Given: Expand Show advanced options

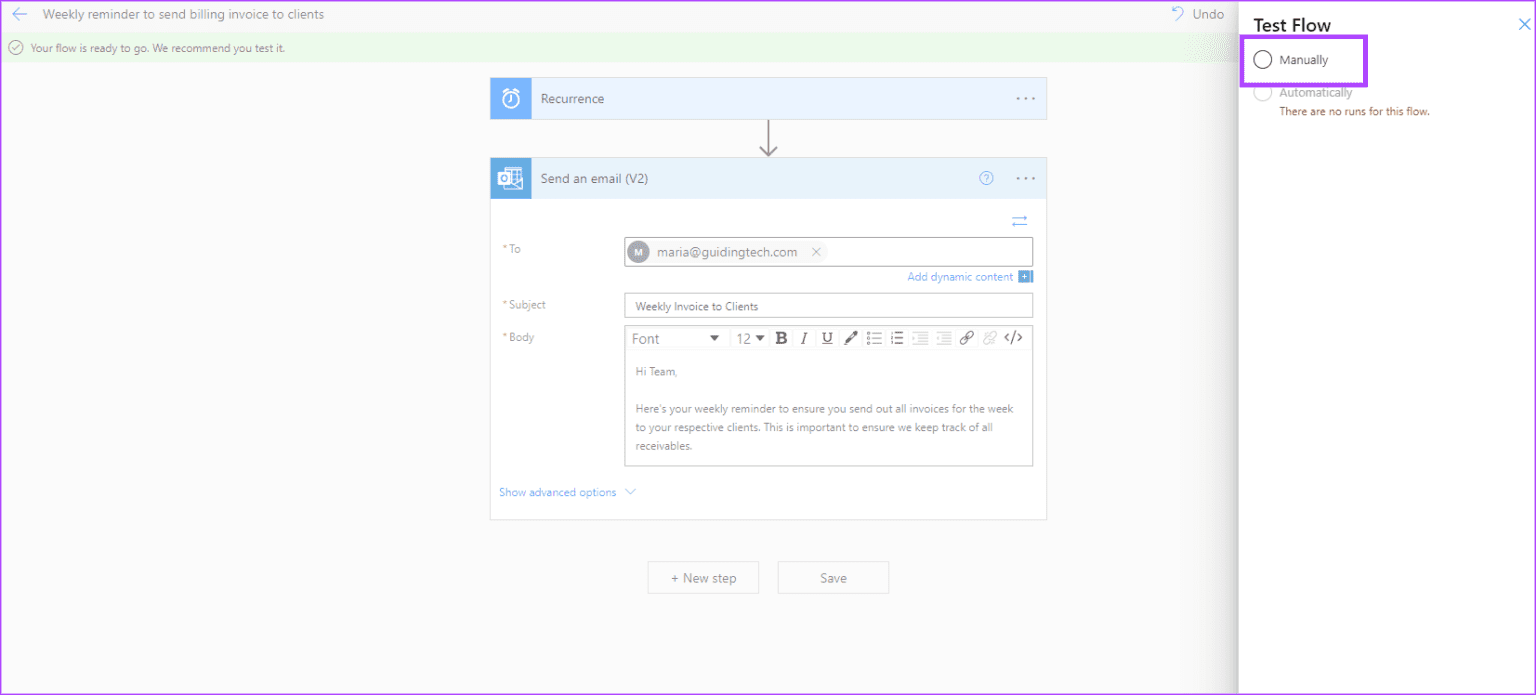Looking at the screenshot, I should click(558, 492).
